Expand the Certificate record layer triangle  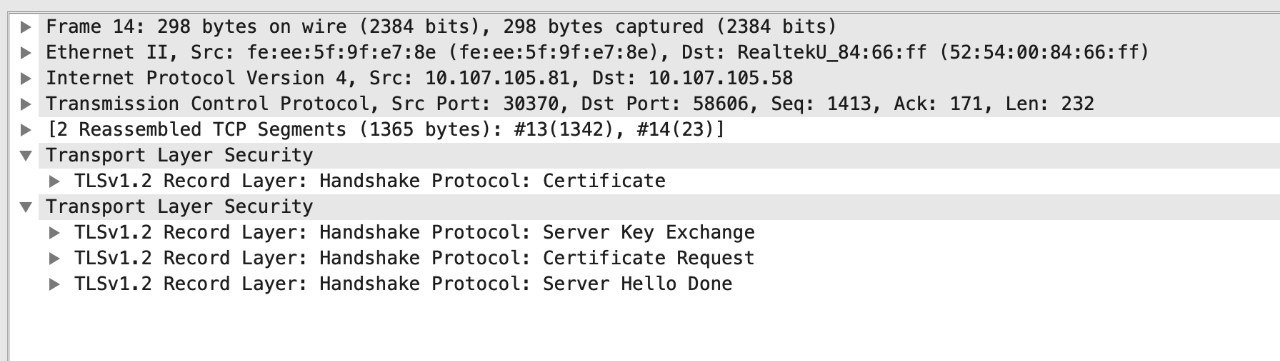54,181
